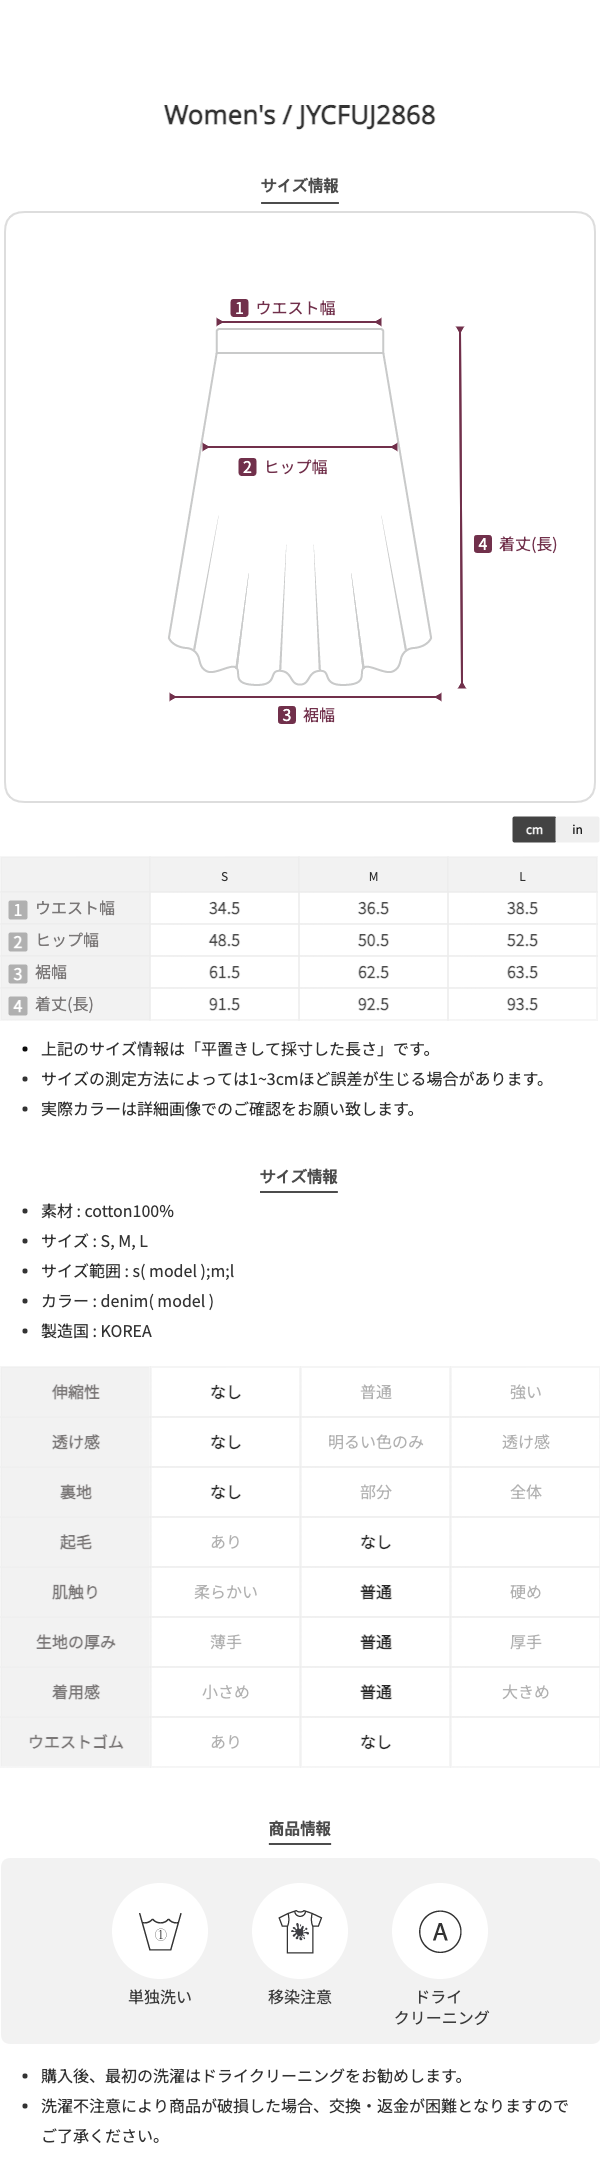Click the 商品情報 section heading
Image resolution: width=600 pixels, height=2169 pixels.
[300, 1828]
